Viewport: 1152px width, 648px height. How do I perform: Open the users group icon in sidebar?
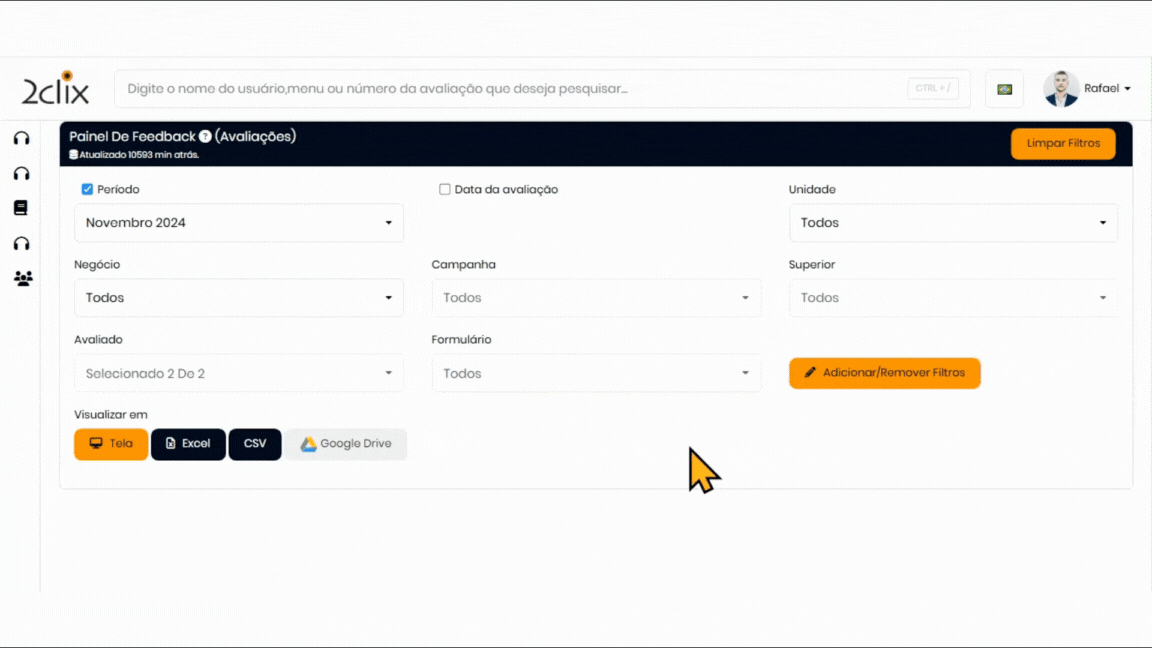pos(23,279)
